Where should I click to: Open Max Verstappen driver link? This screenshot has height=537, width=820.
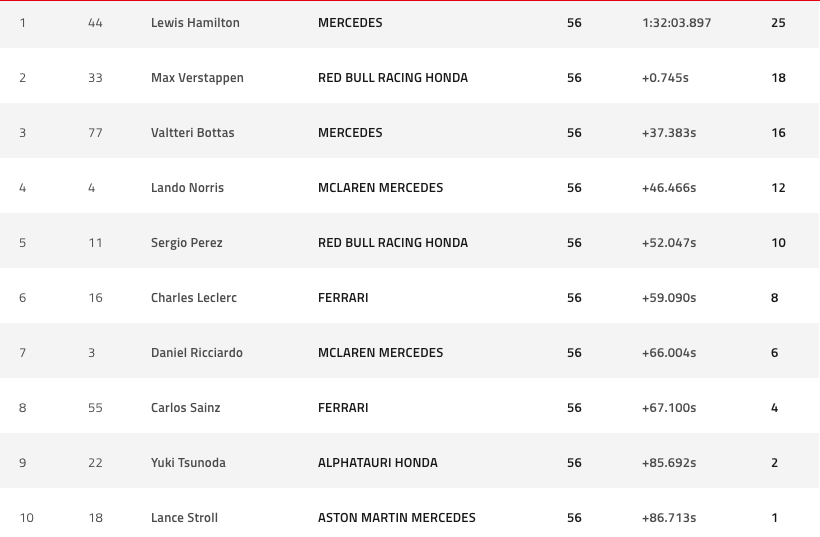tap(197, 78)
